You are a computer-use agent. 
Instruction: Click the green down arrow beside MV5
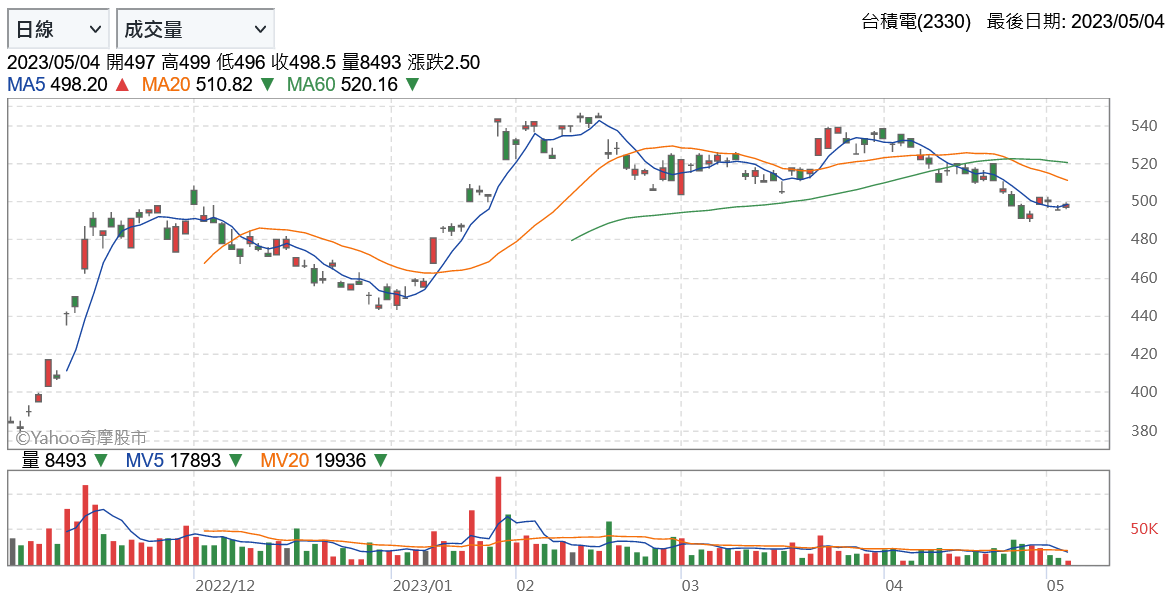[x=236, y=461]
